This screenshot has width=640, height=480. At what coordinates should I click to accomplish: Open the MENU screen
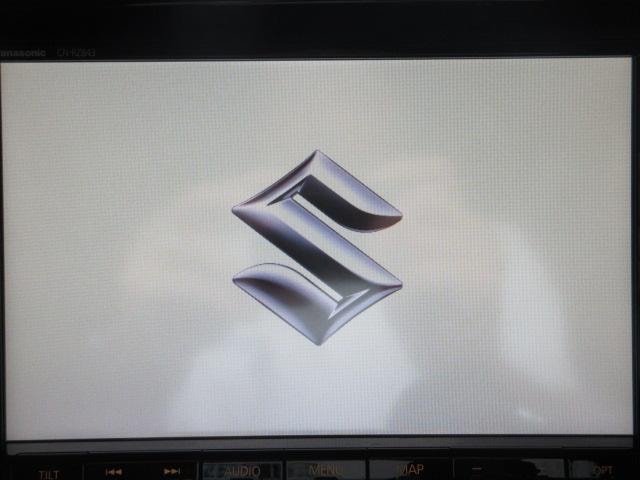click(325, 470)
